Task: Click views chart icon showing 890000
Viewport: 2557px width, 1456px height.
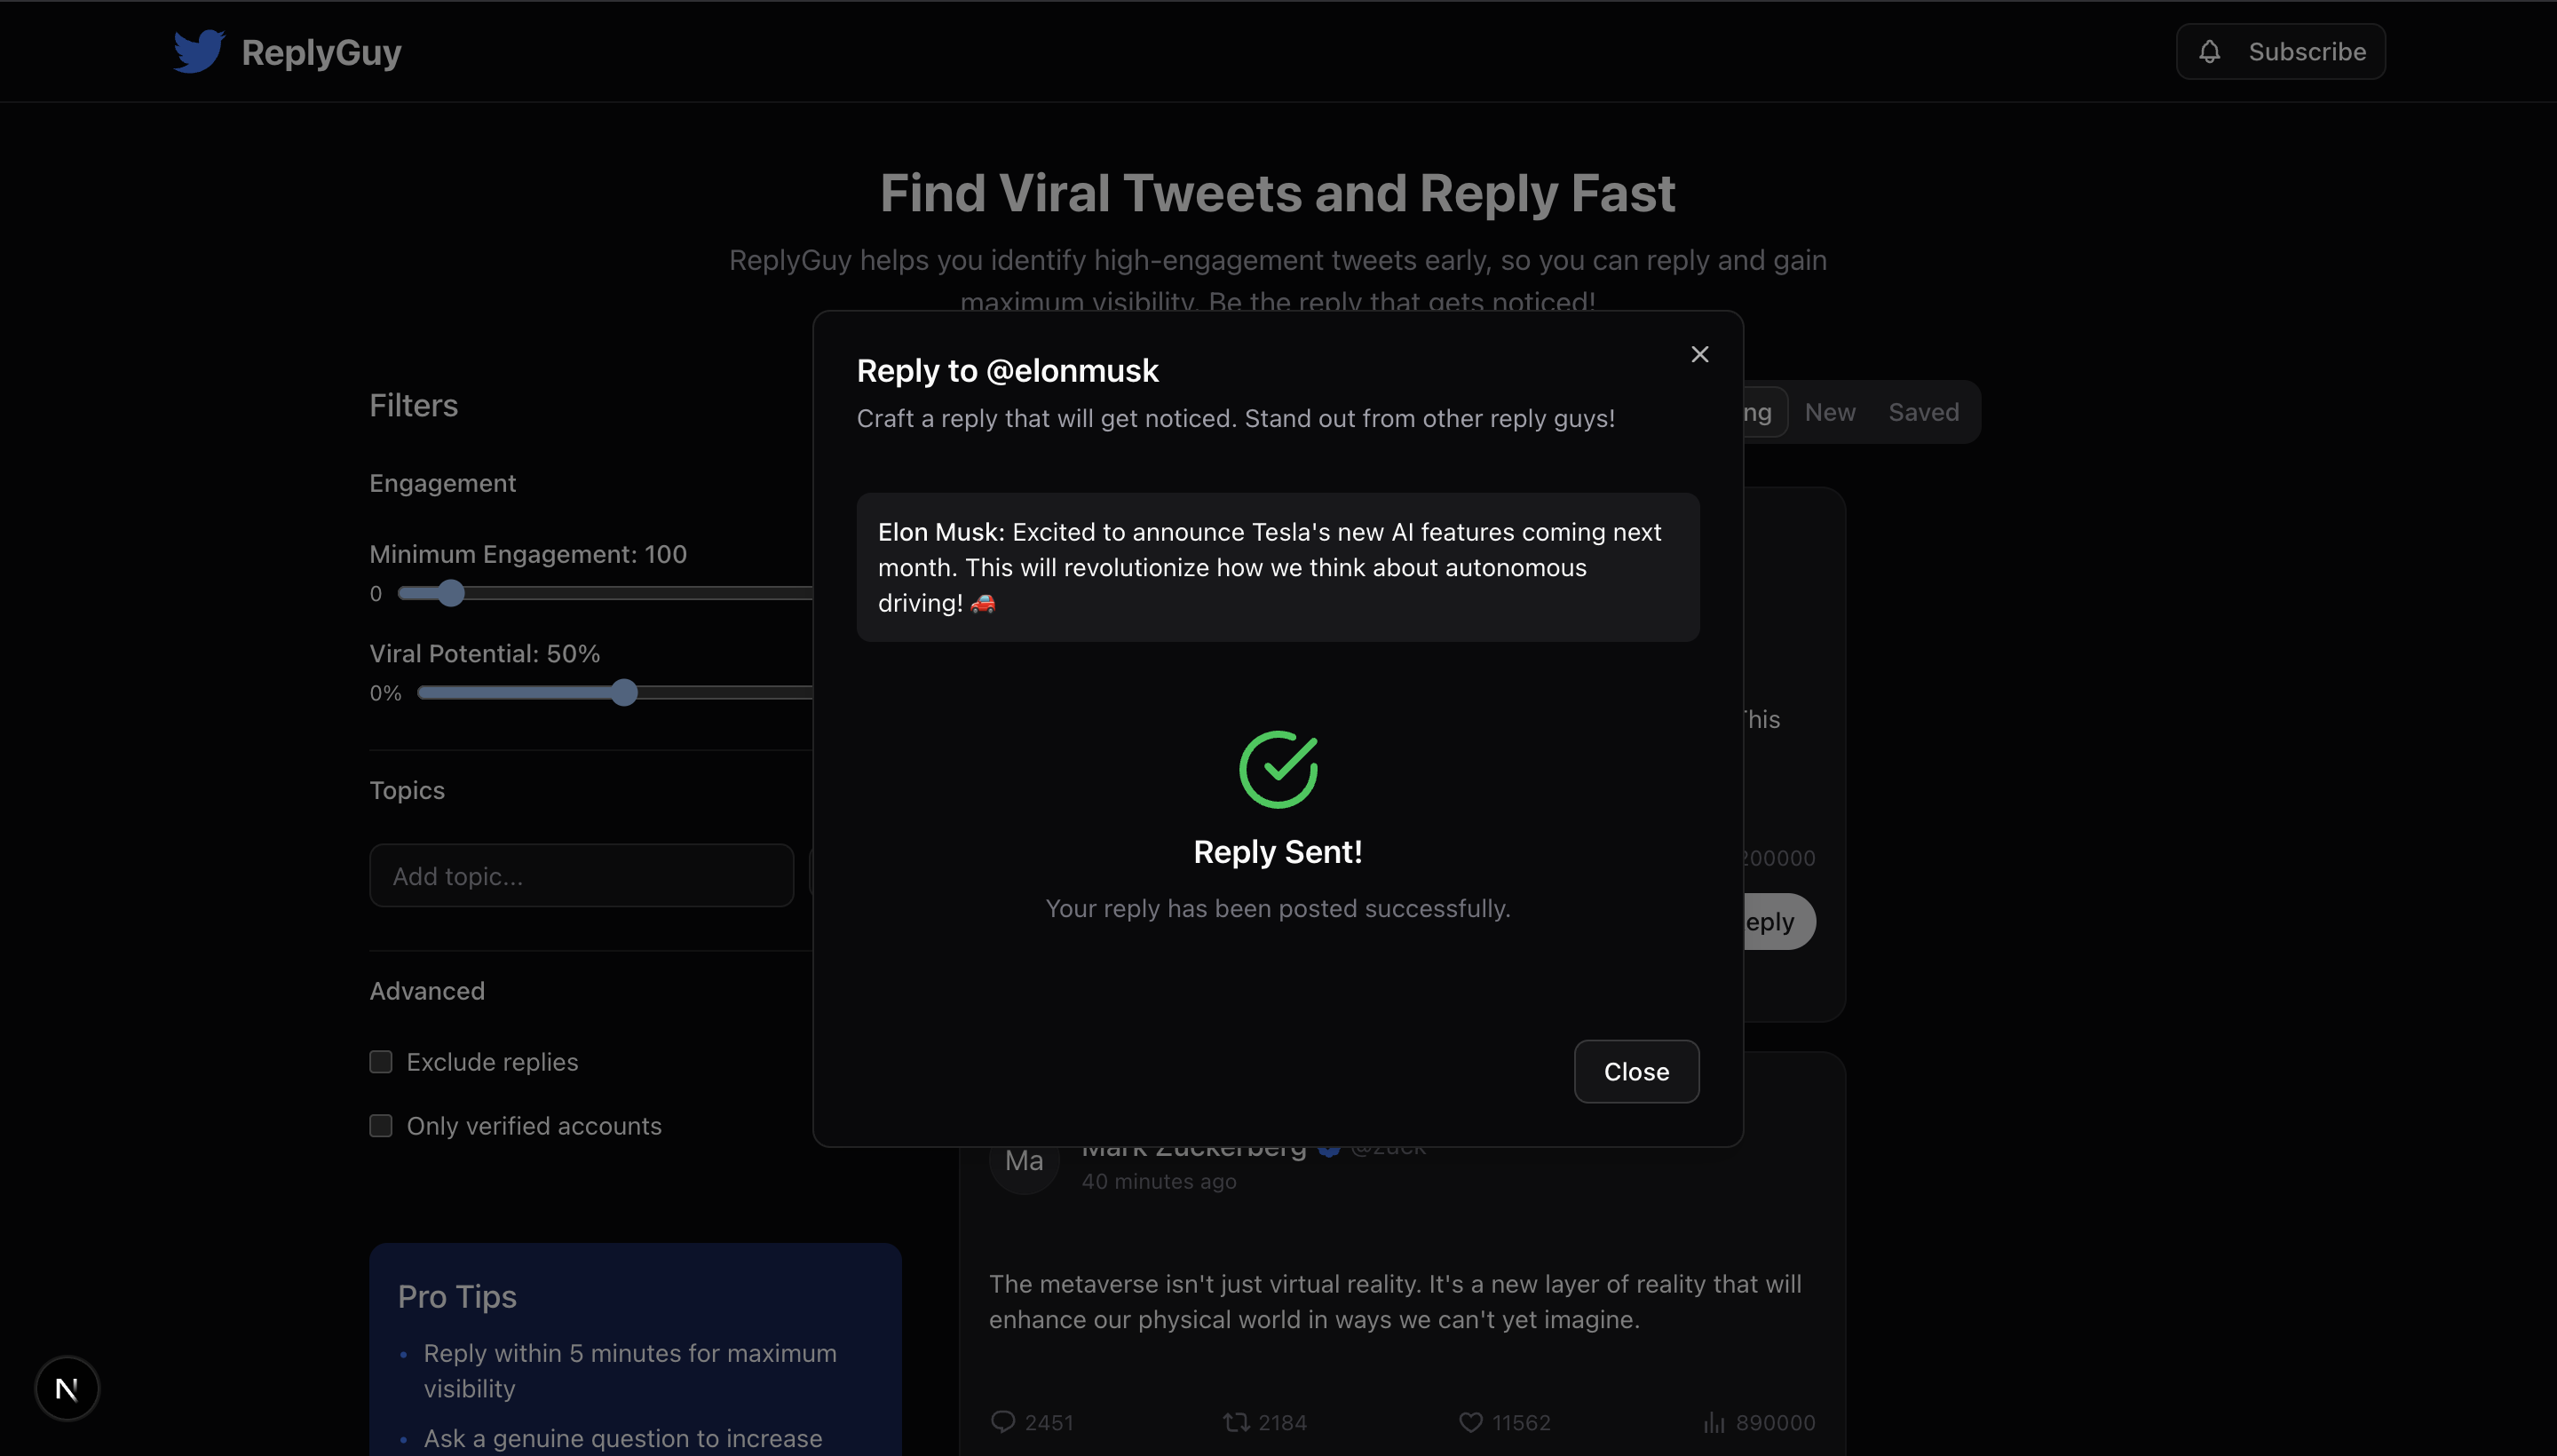Action: tap(1714, 1422)
